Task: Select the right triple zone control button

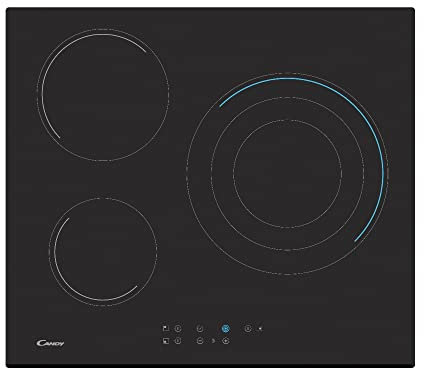Action: tap(248, 329)
